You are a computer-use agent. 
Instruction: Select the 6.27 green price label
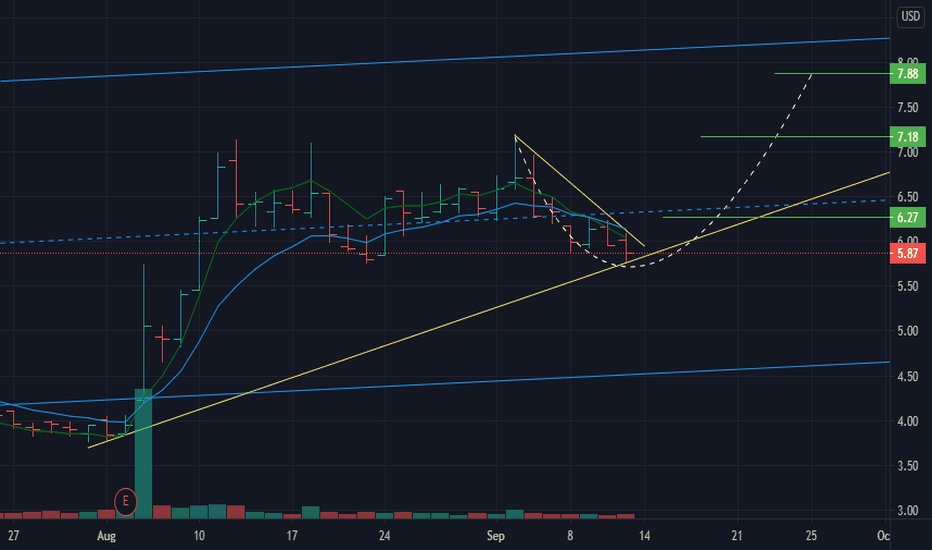point(907,218)
